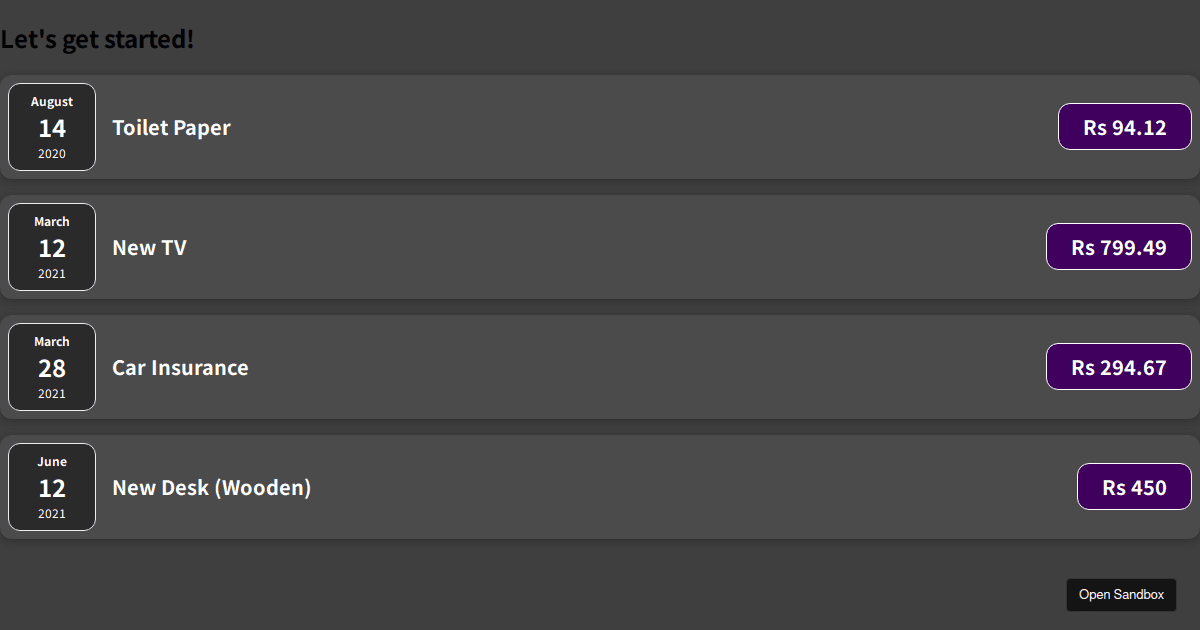This screenshot has height=630, width=1200.
Task: Click the Toilet Paper expense title
Action: pyautogui.click(x=171, y=128)
